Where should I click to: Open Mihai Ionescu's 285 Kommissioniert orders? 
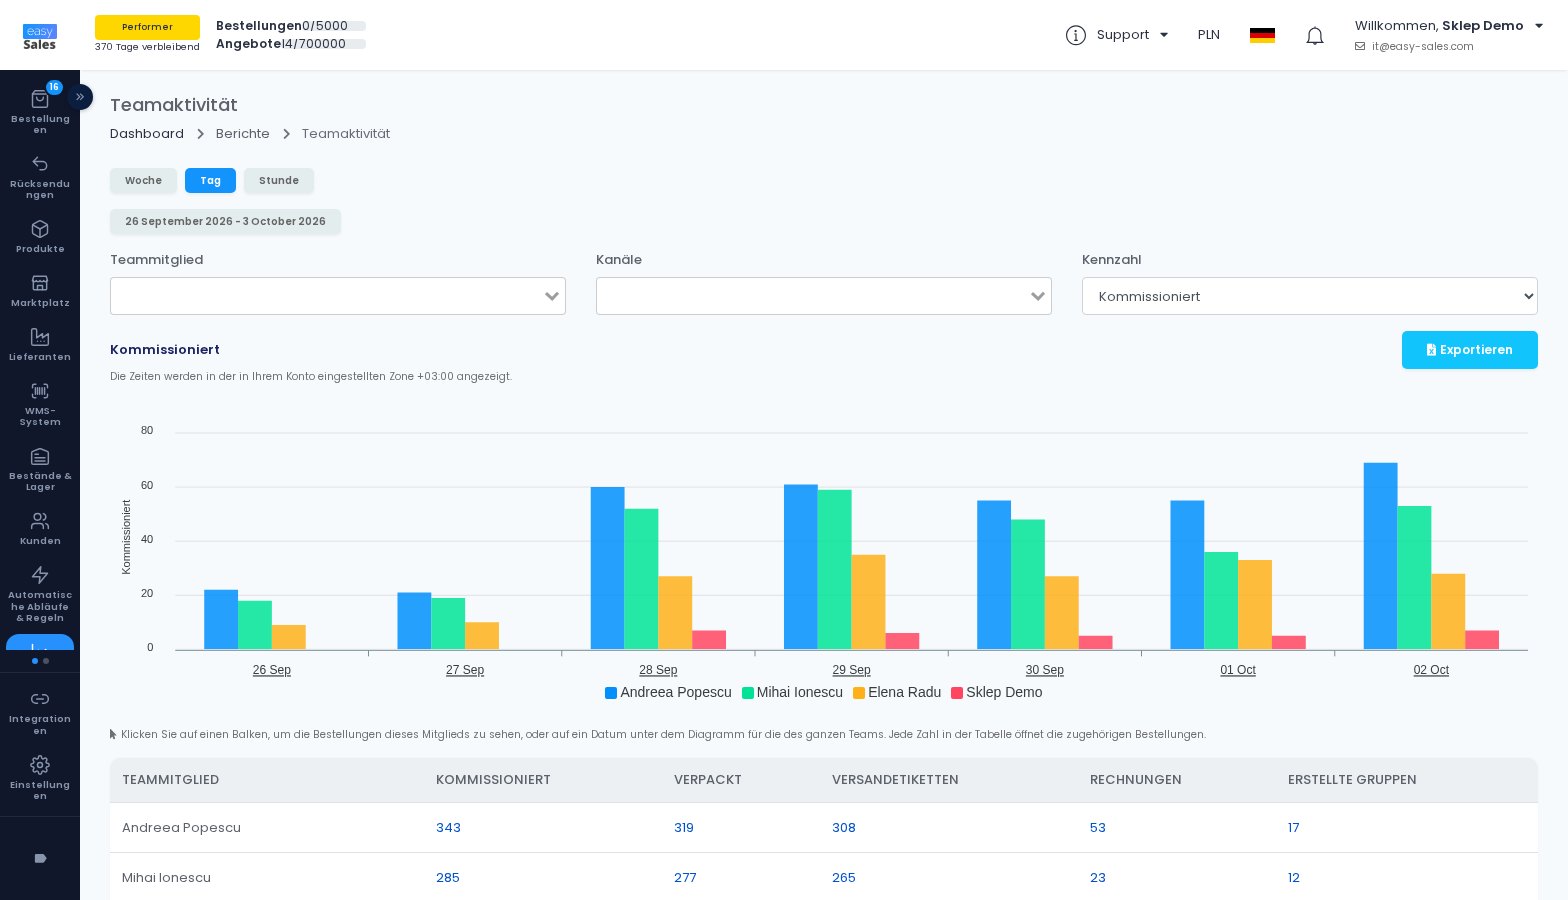(448, 878)
